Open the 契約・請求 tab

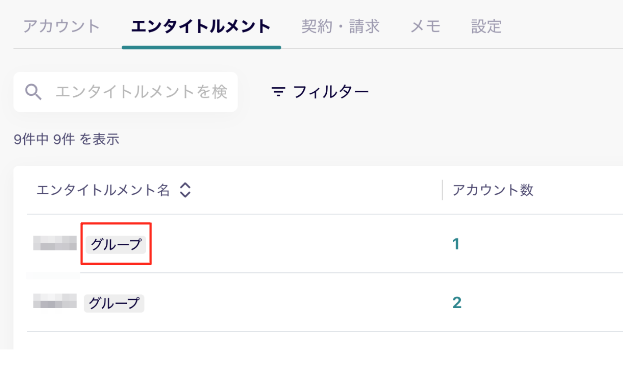341,26
